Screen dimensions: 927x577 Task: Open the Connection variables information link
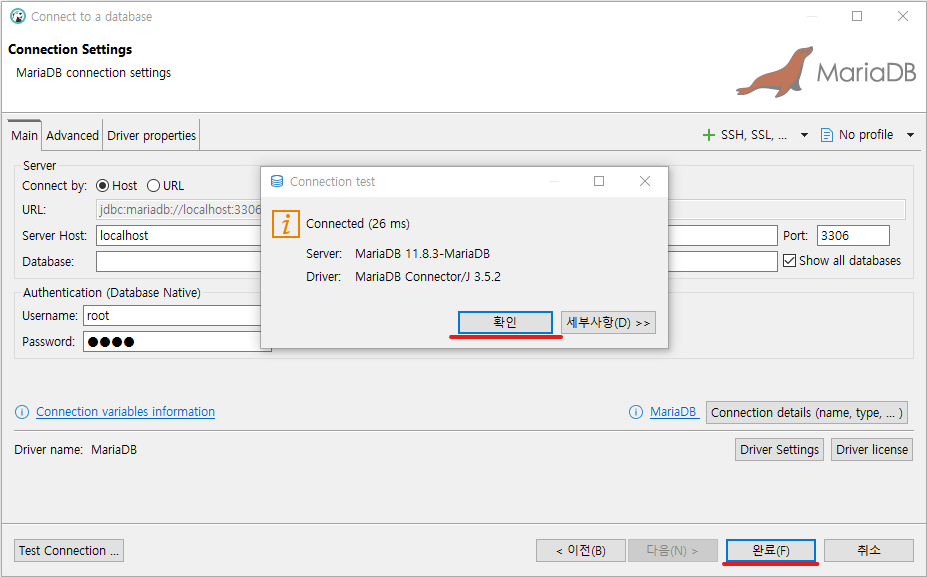(x=125, y=412)
